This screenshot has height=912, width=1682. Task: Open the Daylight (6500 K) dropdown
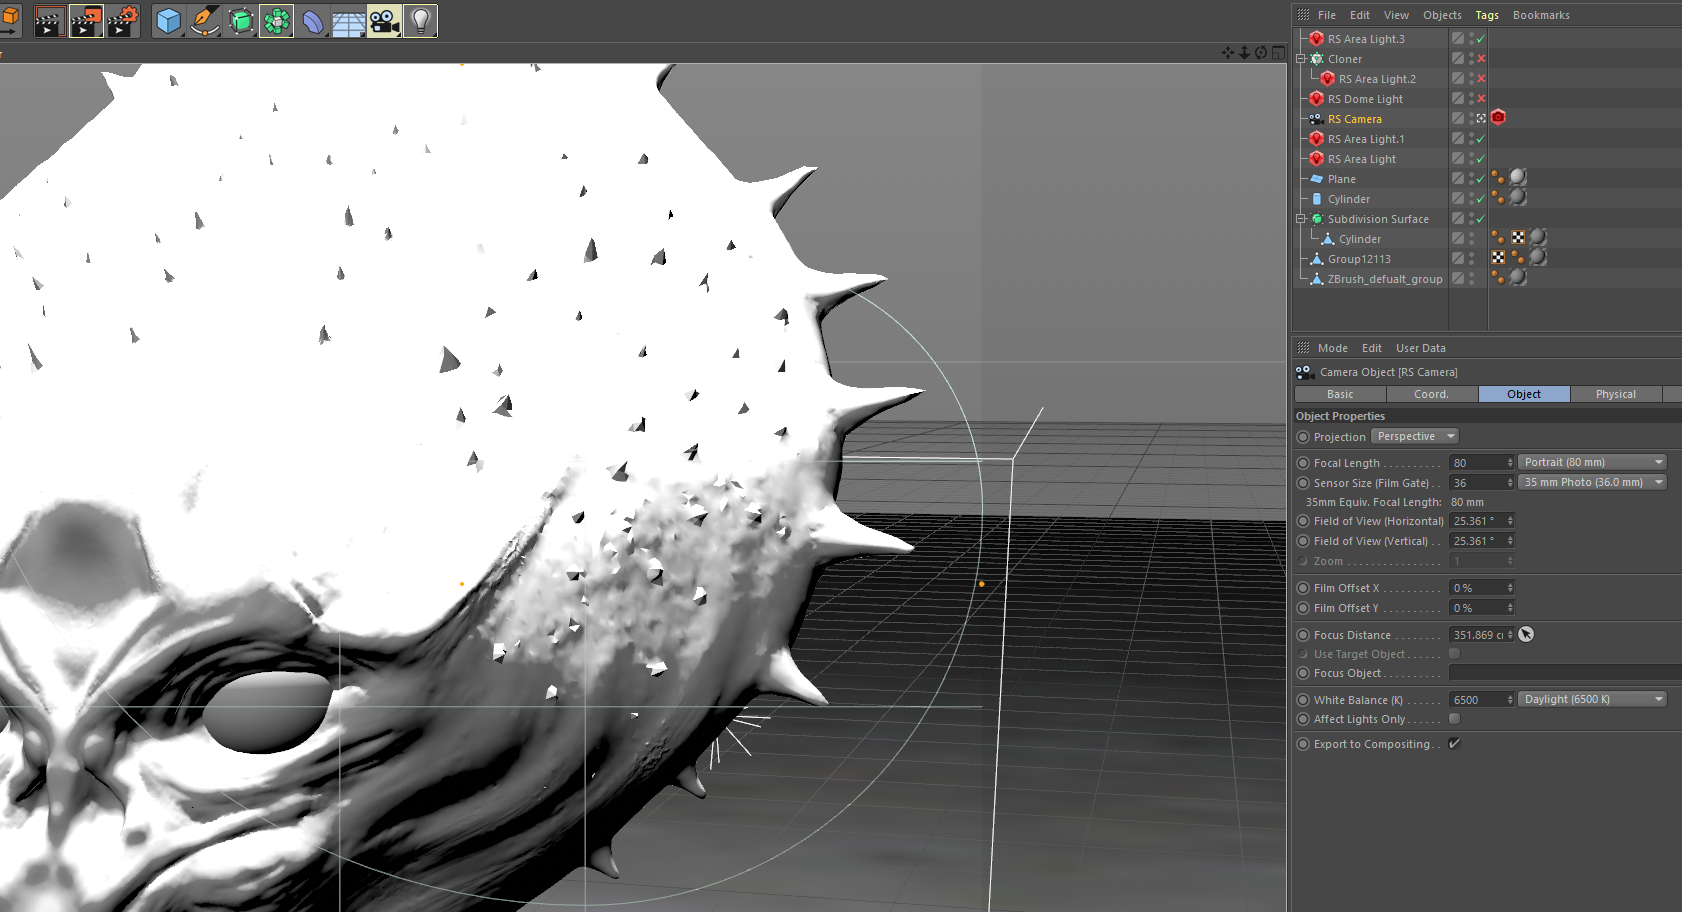1593,699
